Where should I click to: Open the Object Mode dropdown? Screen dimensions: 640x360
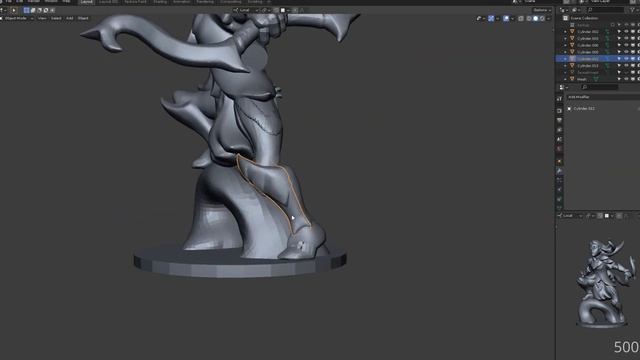coord(17,18)
